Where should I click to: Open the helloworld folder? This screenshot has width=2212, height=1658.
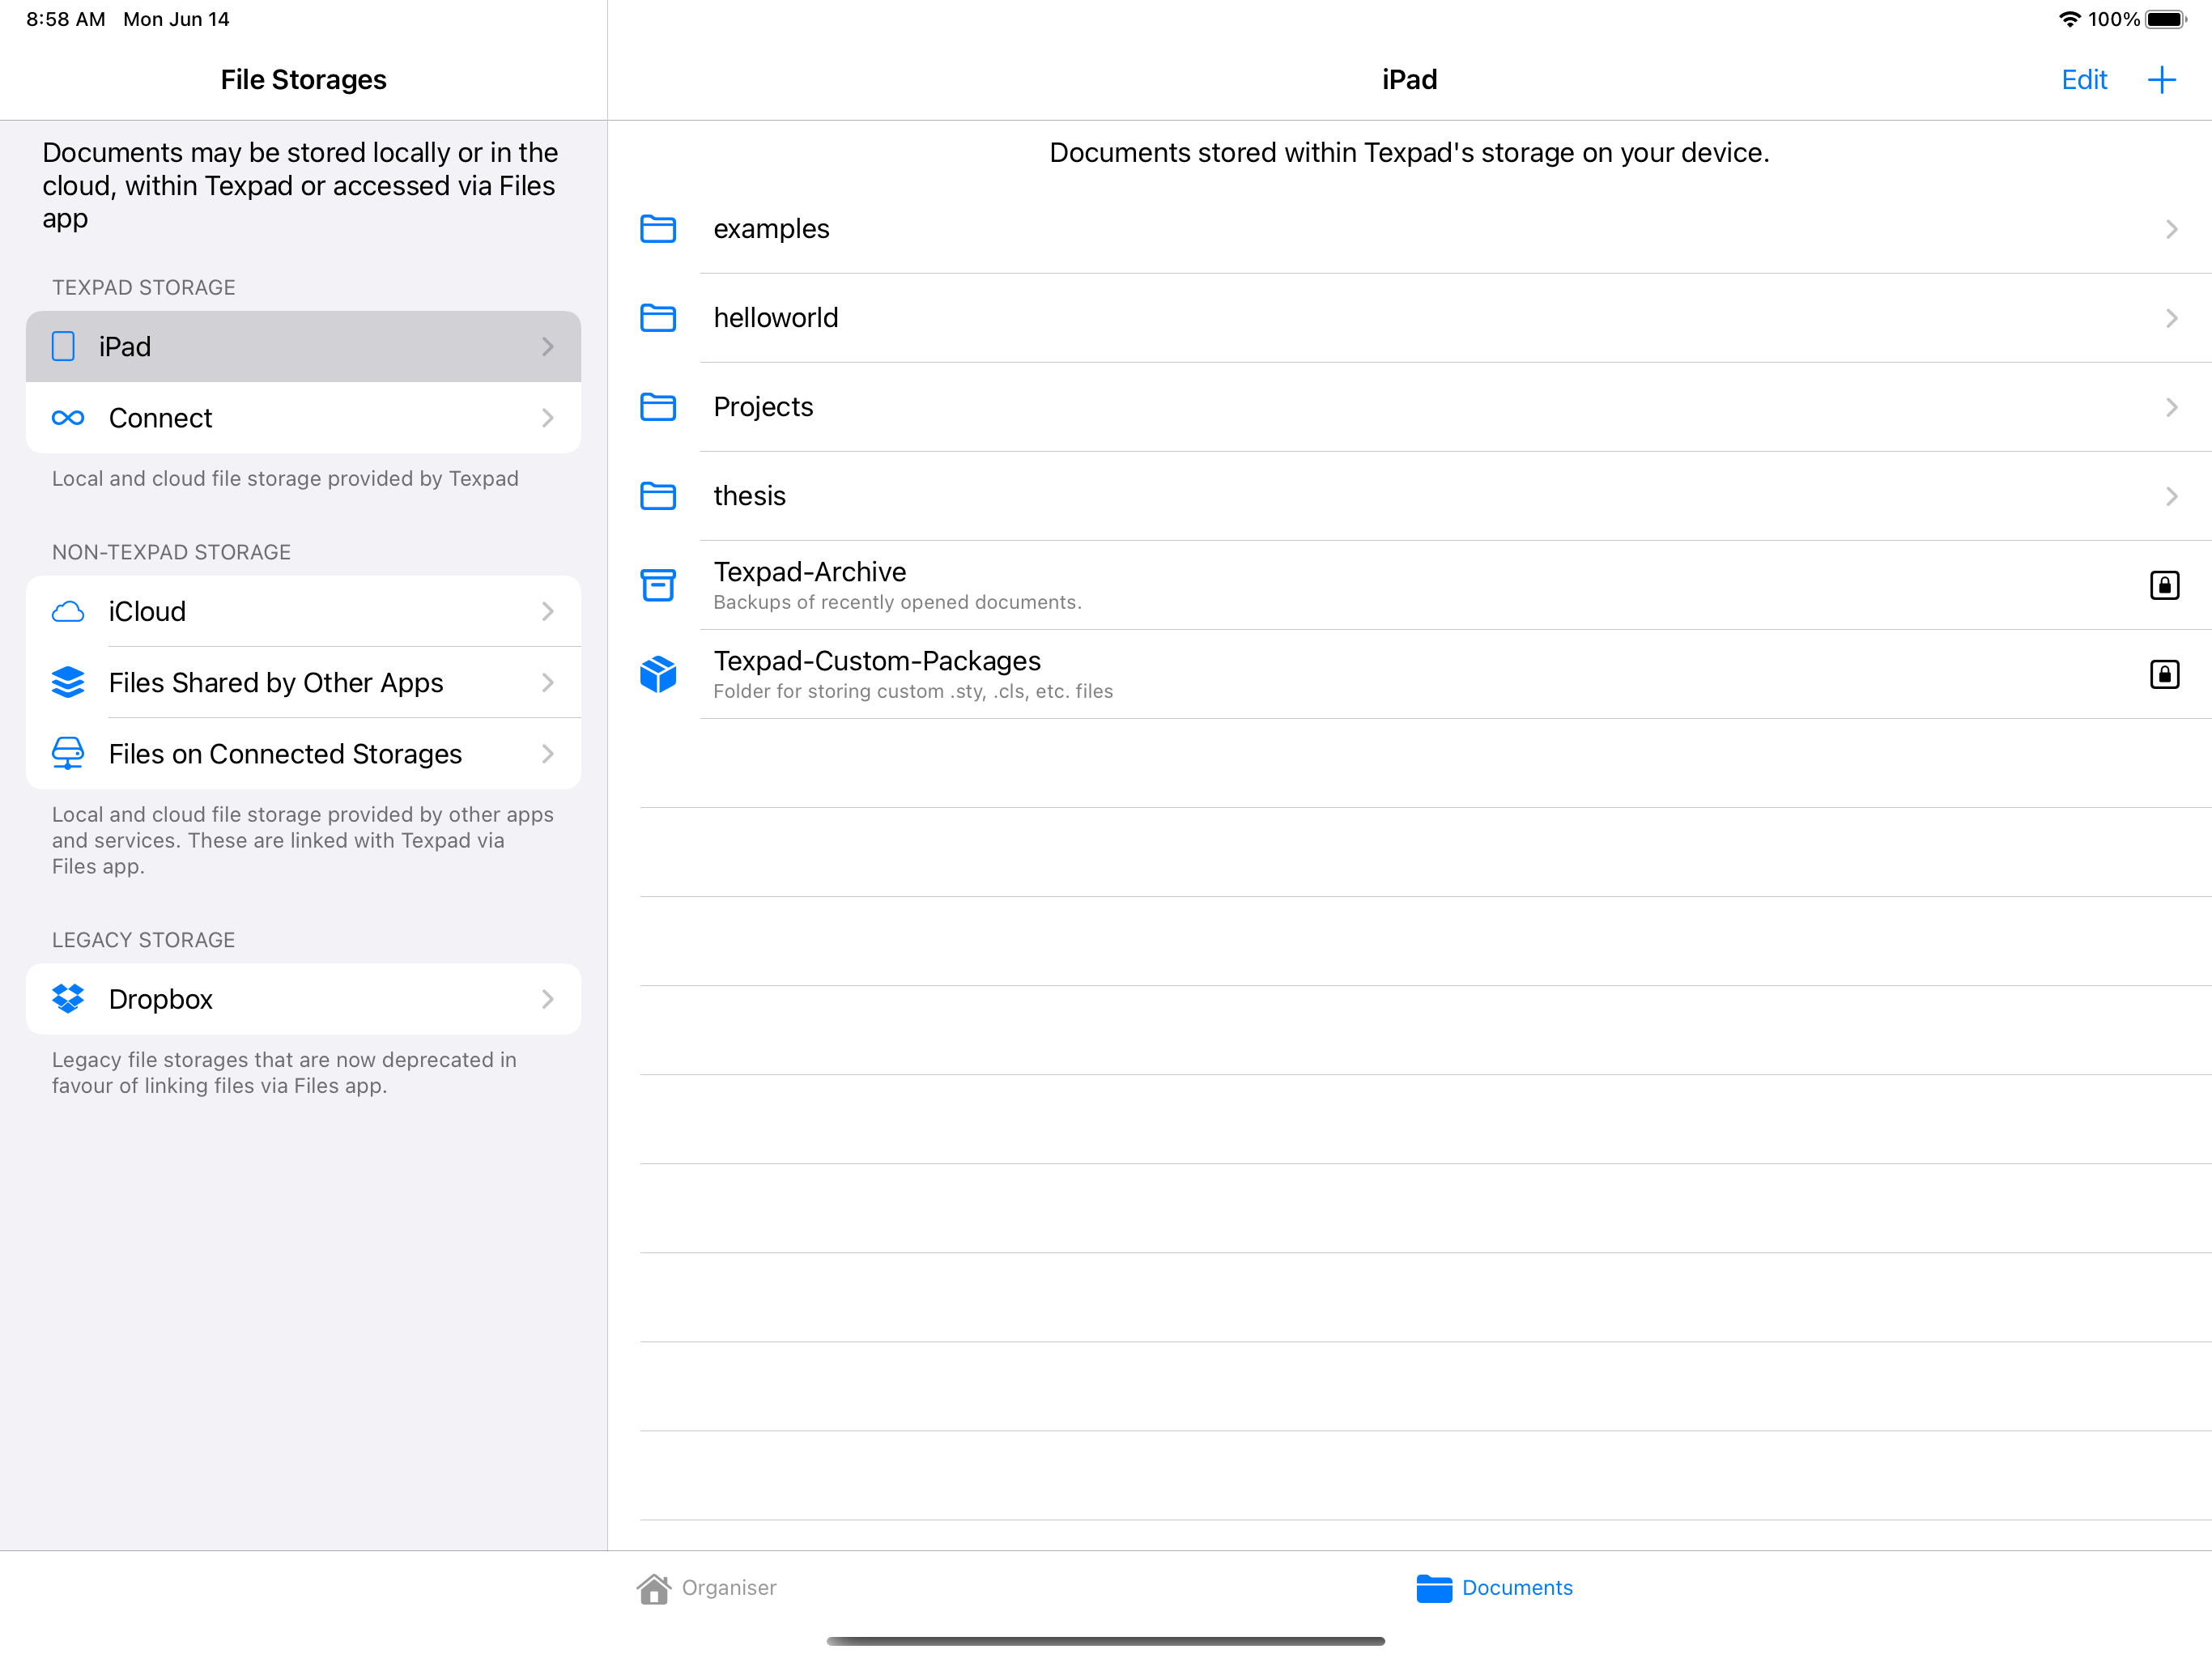(1410, 317)
